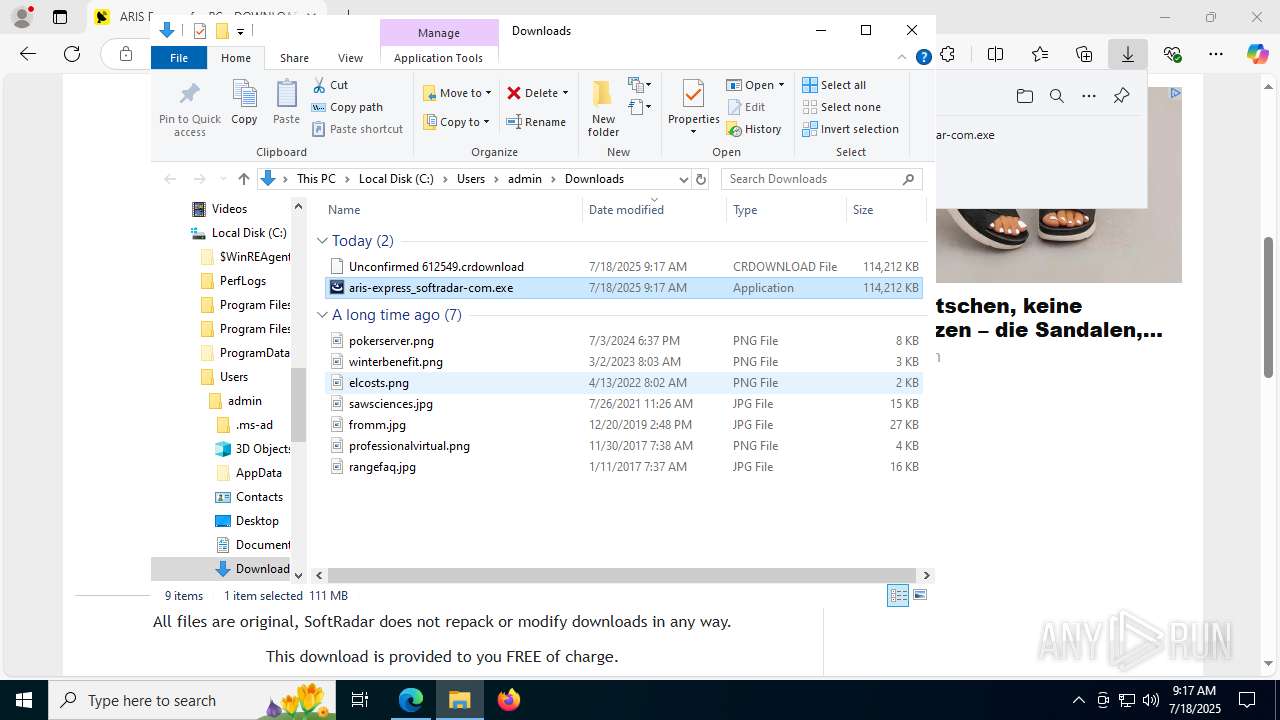Click Local Disk (C:) breadcrumb
Viewport: 1280px width, 720px height.
(x=396, y=179)
